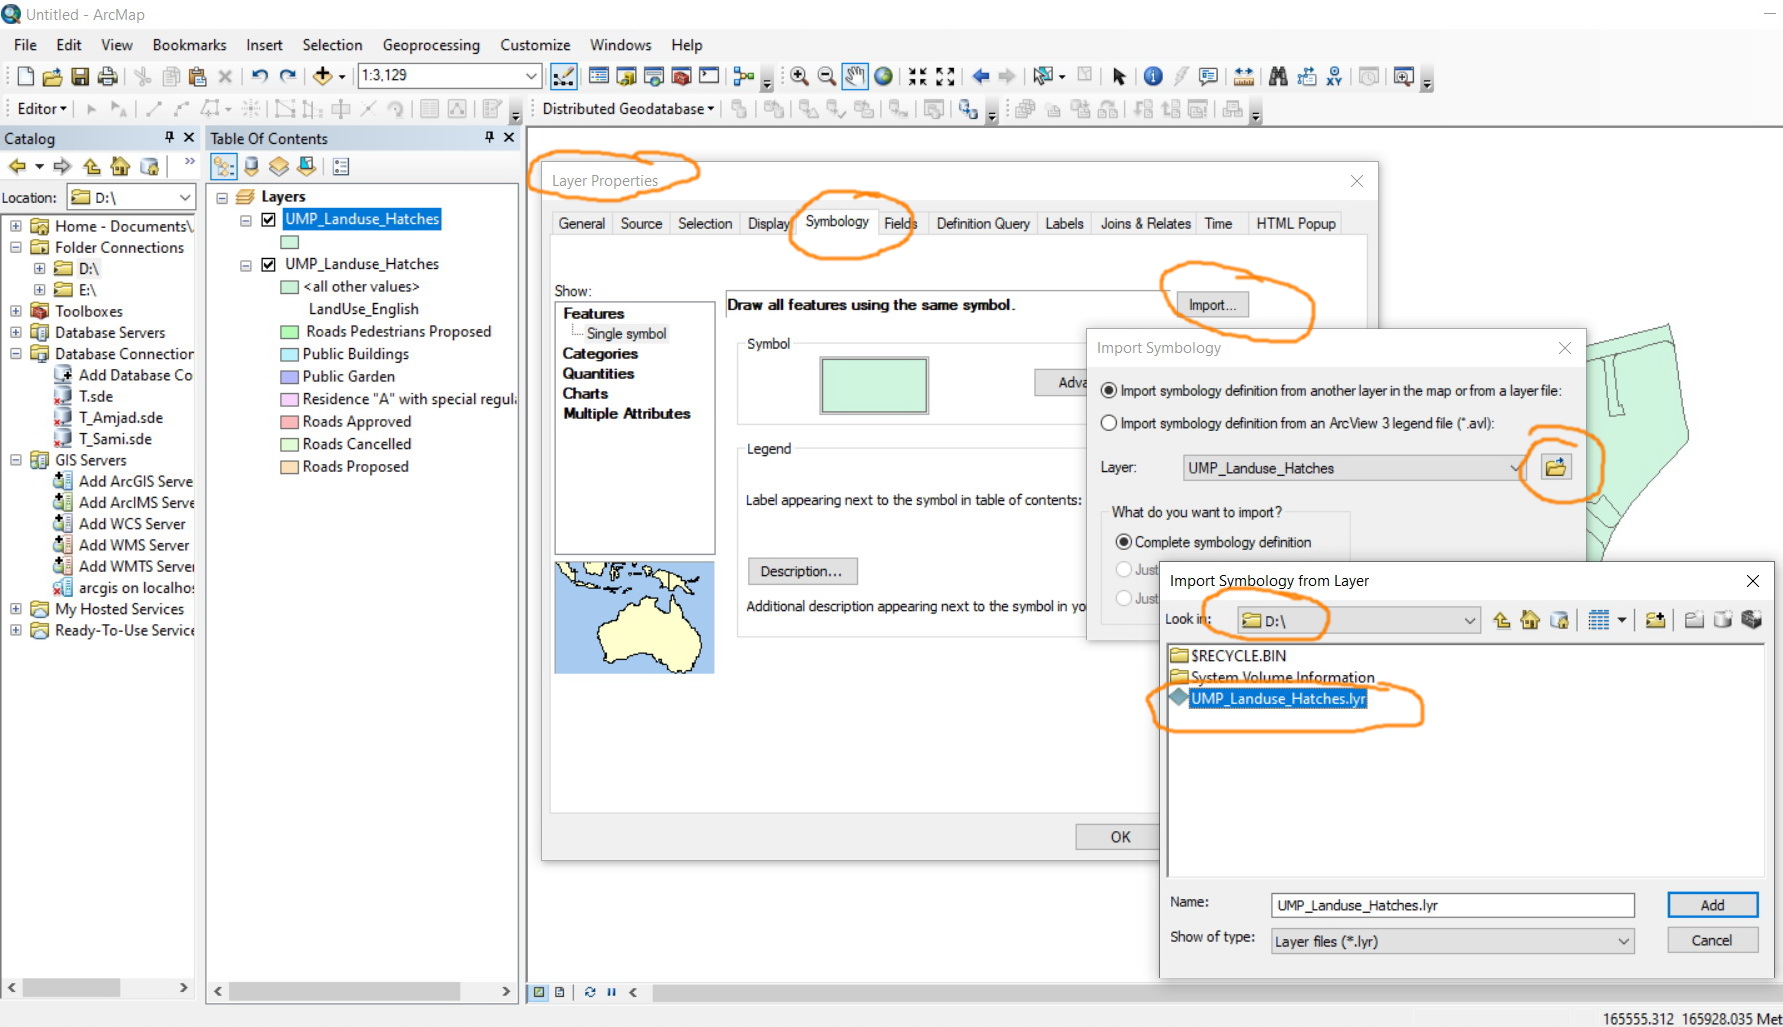
Task: Click the green symbol color swatch
Action: click(873, 385)
